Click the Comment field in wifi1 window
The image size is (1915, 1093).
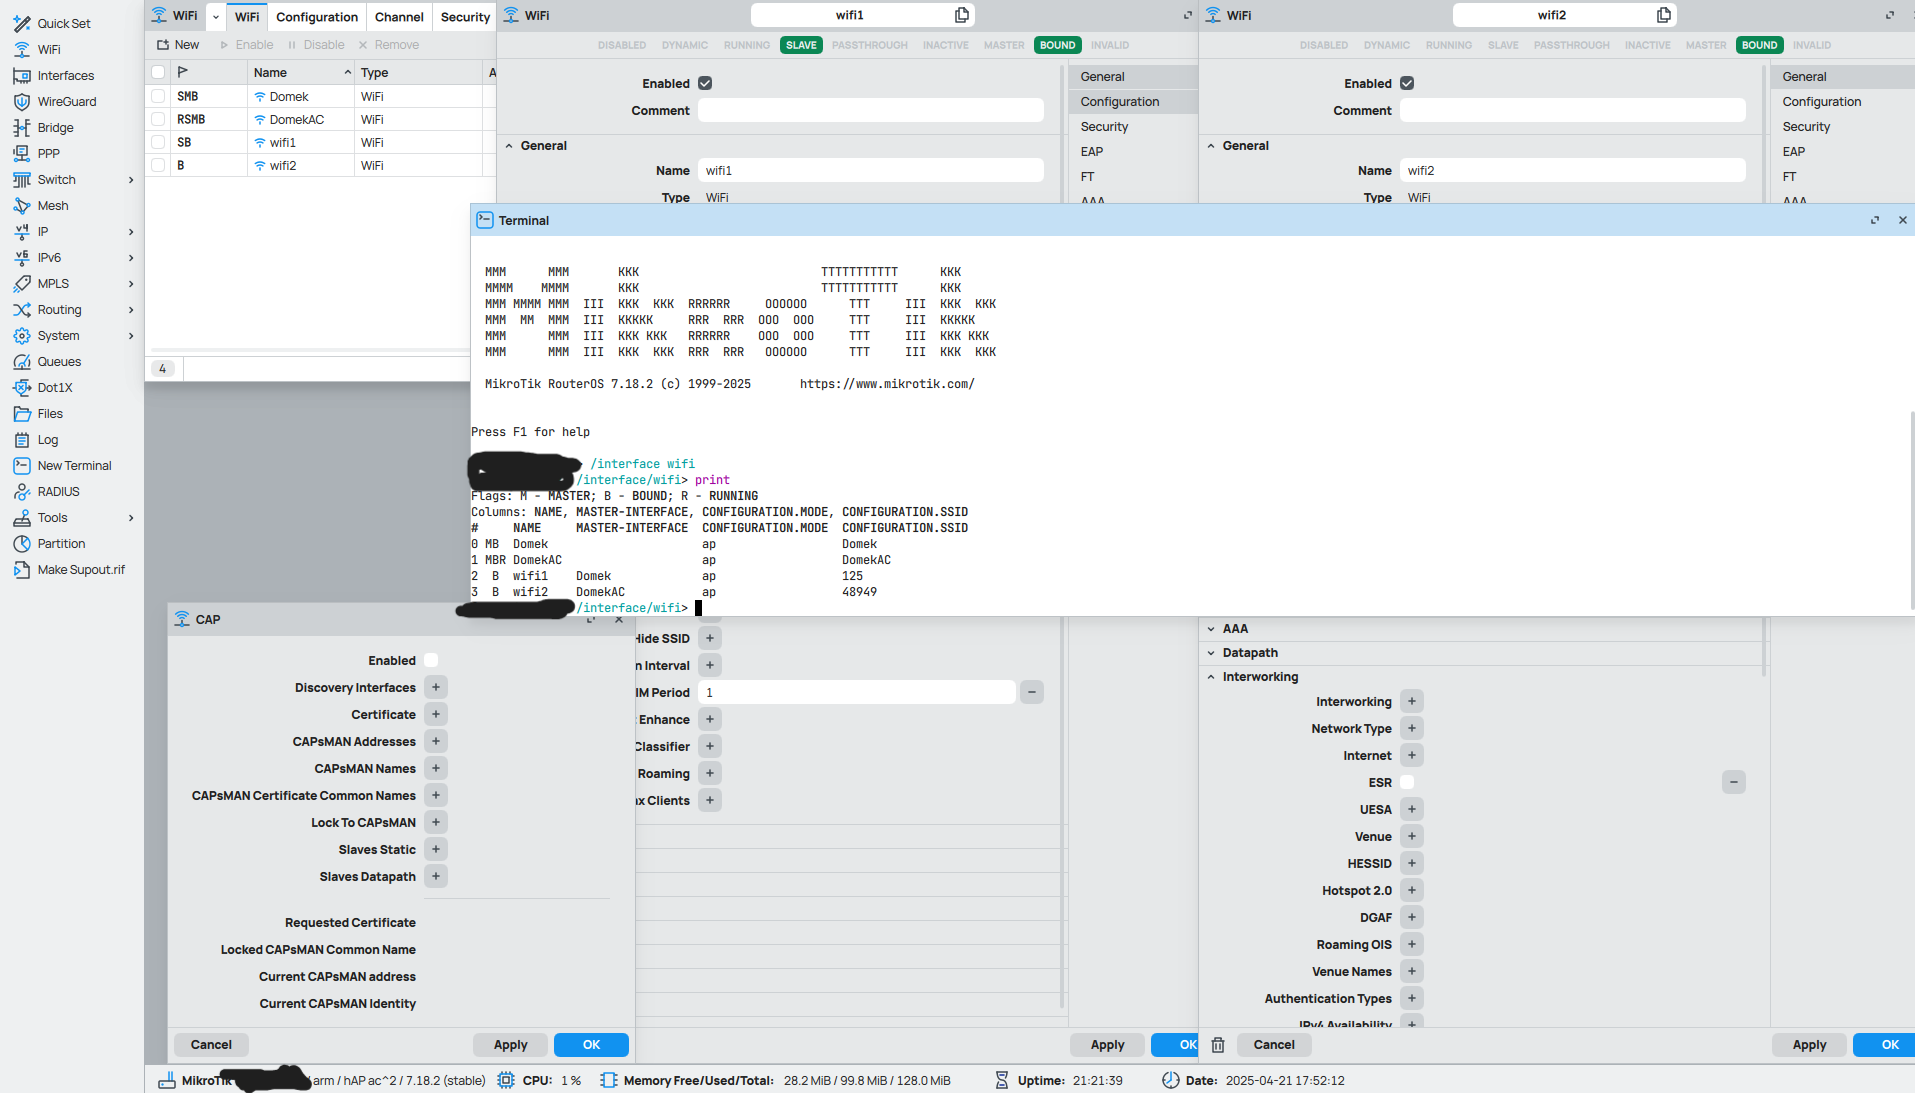[870, 110]
